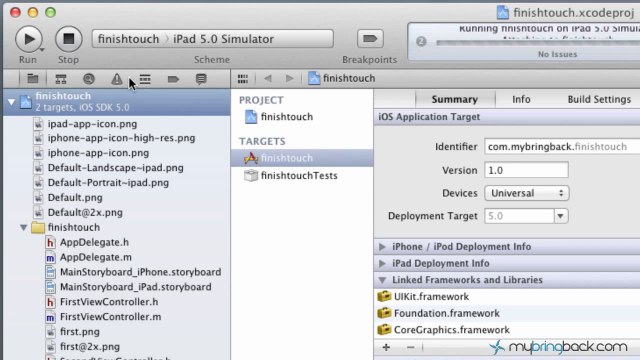Screen dimensions: 640x360
Task: Open FirstViewController.h
Action: coord(109,302)
